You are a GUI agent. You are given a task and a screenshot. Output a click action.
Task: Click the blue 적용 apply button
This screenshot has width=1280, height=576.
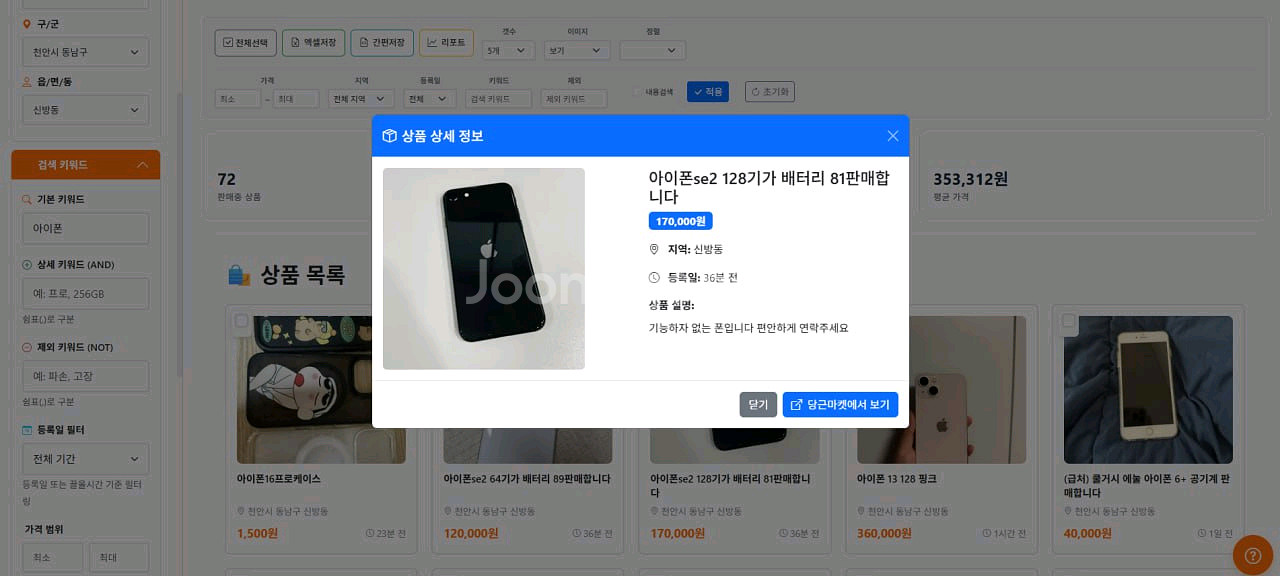click(708, 92)
